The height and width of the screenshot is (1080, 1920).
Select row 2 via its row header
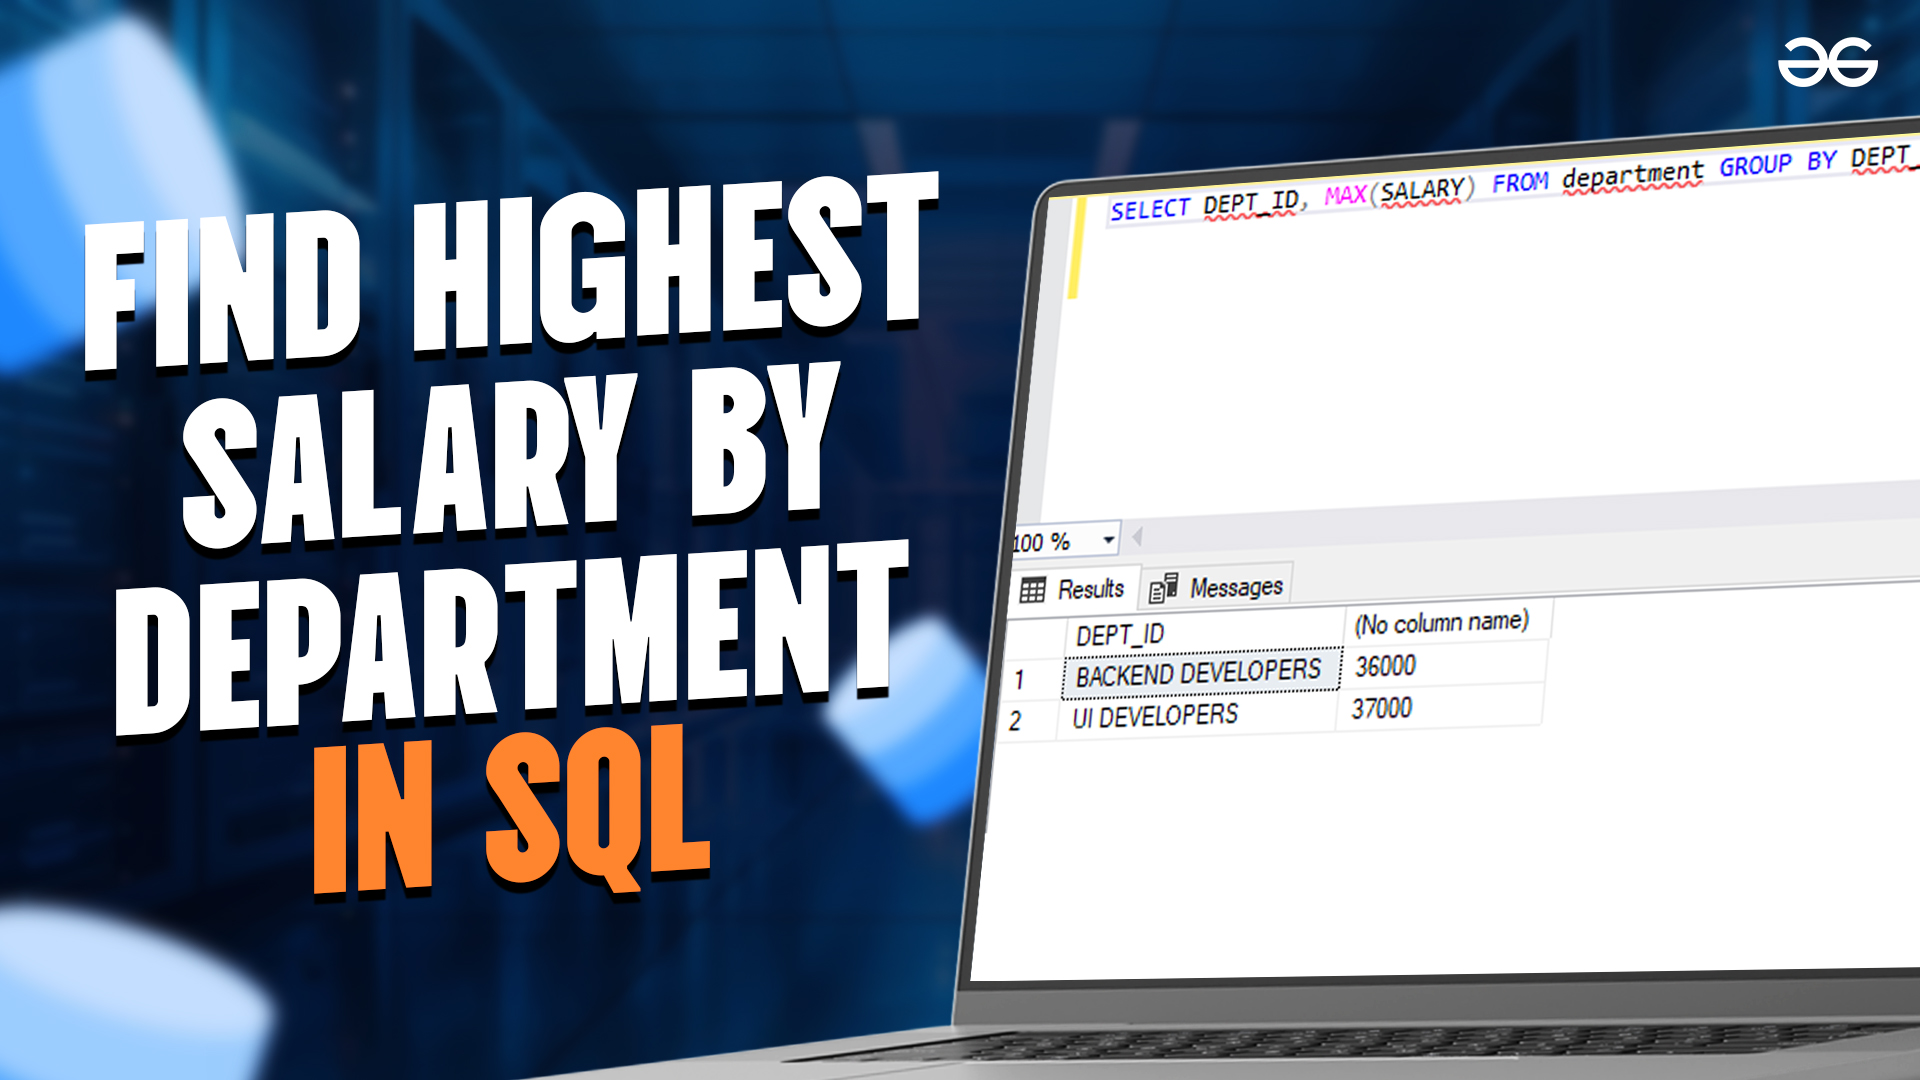pos(1016,721)
